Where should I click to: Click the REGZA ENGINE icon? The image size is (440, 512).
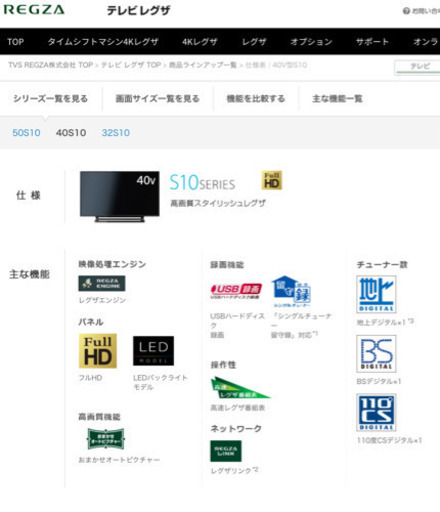(102, 283)
